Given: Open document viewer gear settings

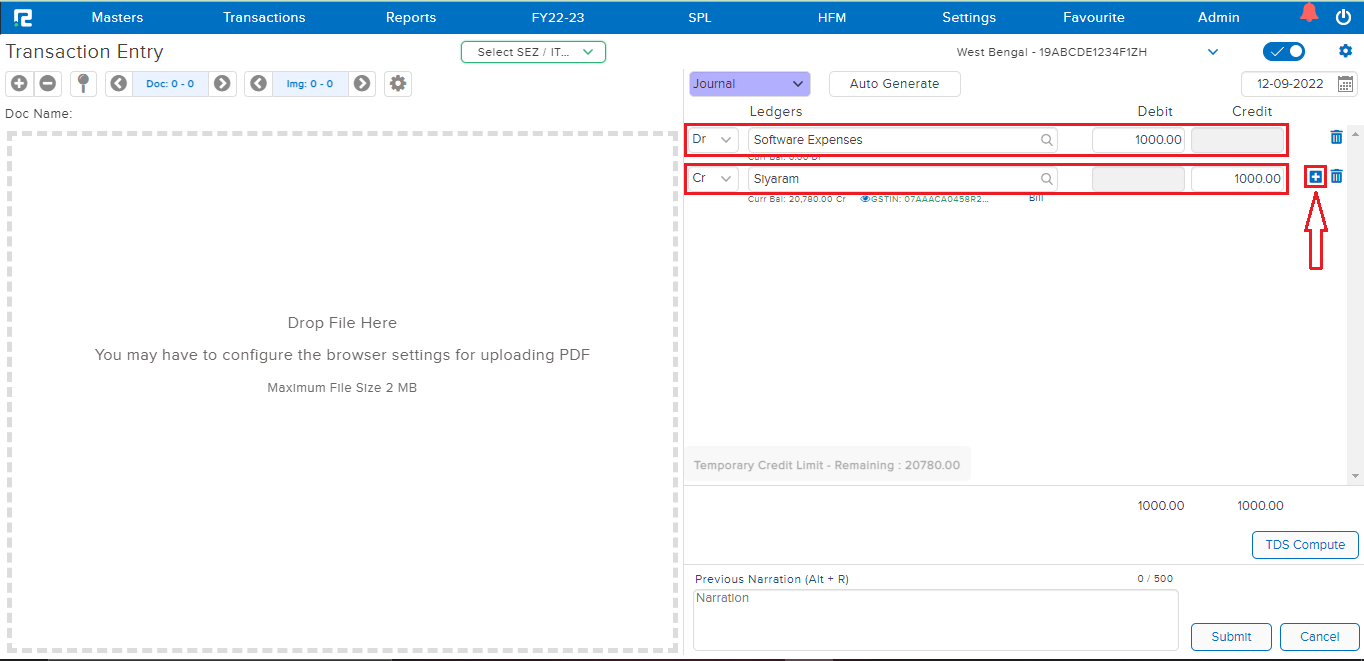Looking at the screenshot, I should click(398, 84).
